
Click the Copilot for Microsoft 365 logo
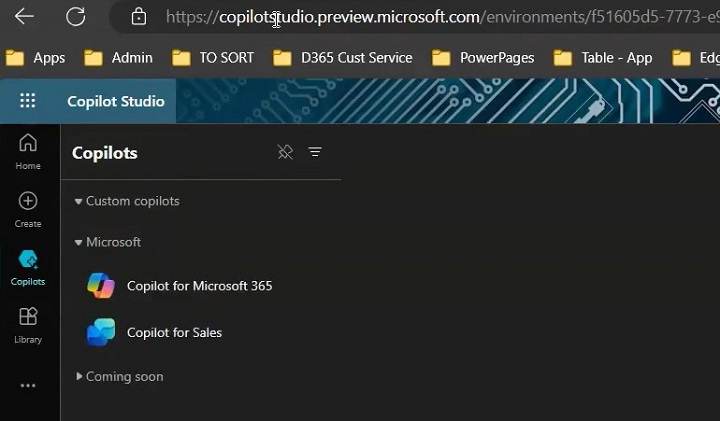[x=101, y=286]
